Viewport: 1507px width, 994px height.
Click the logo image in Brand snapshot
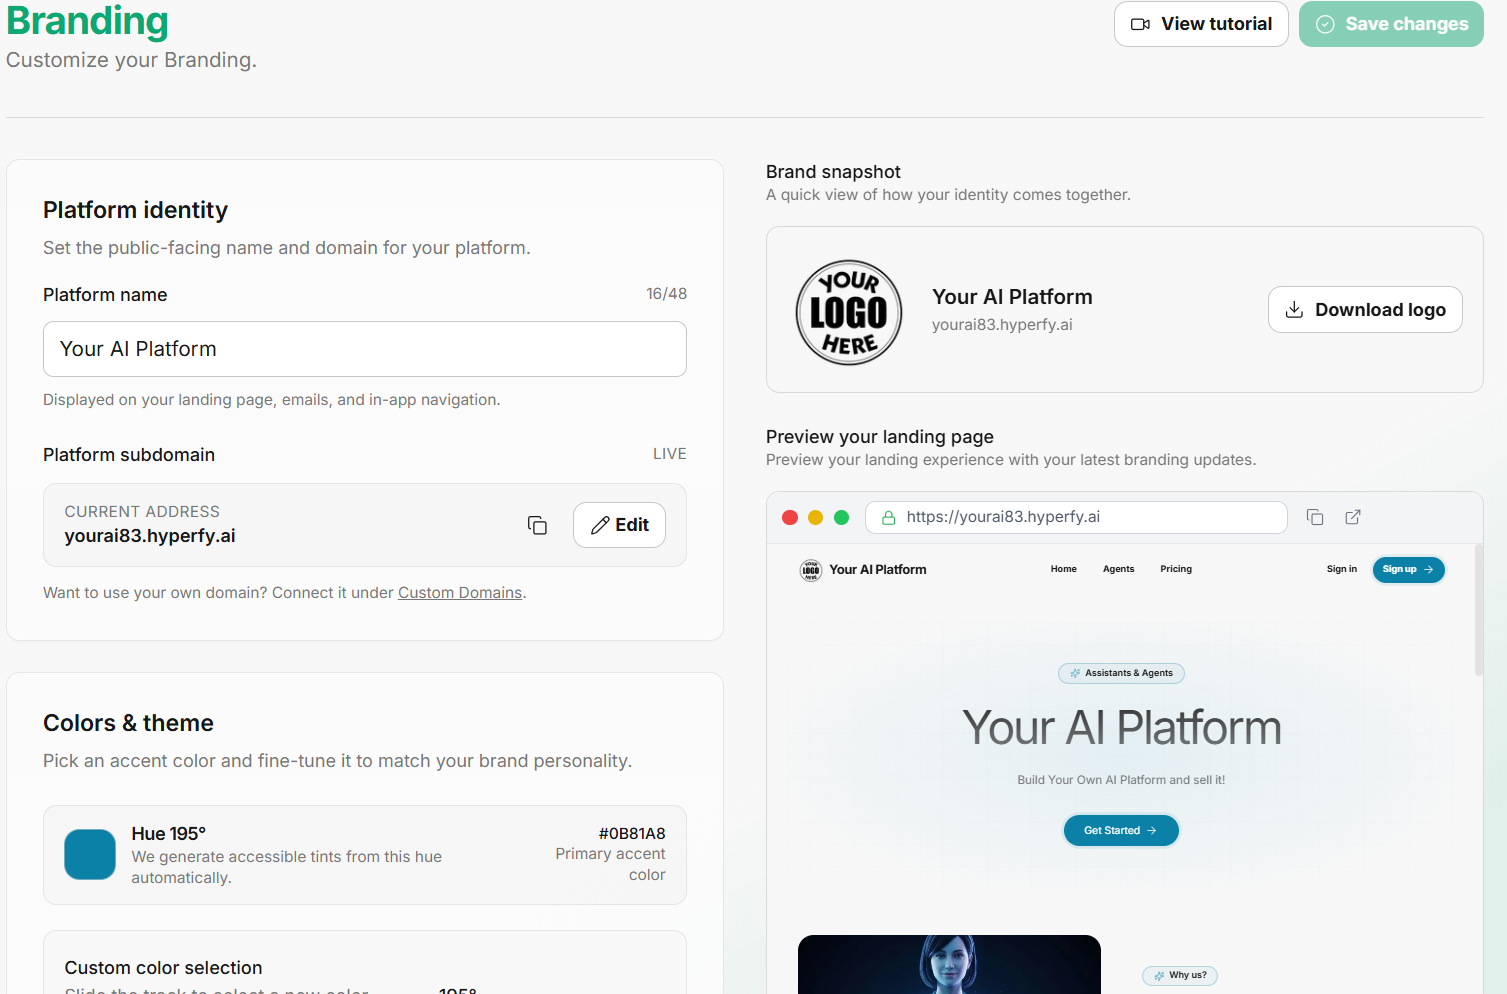coord(849,312)
